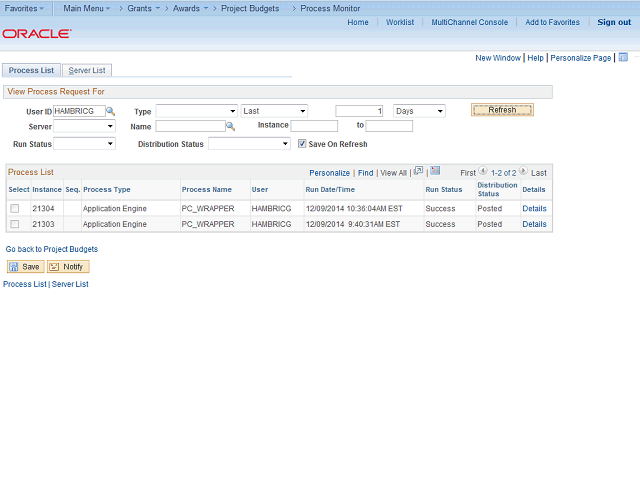Expand the Run Status dropdown
Screen dimensions: 640x480
(x=84, y=144)
